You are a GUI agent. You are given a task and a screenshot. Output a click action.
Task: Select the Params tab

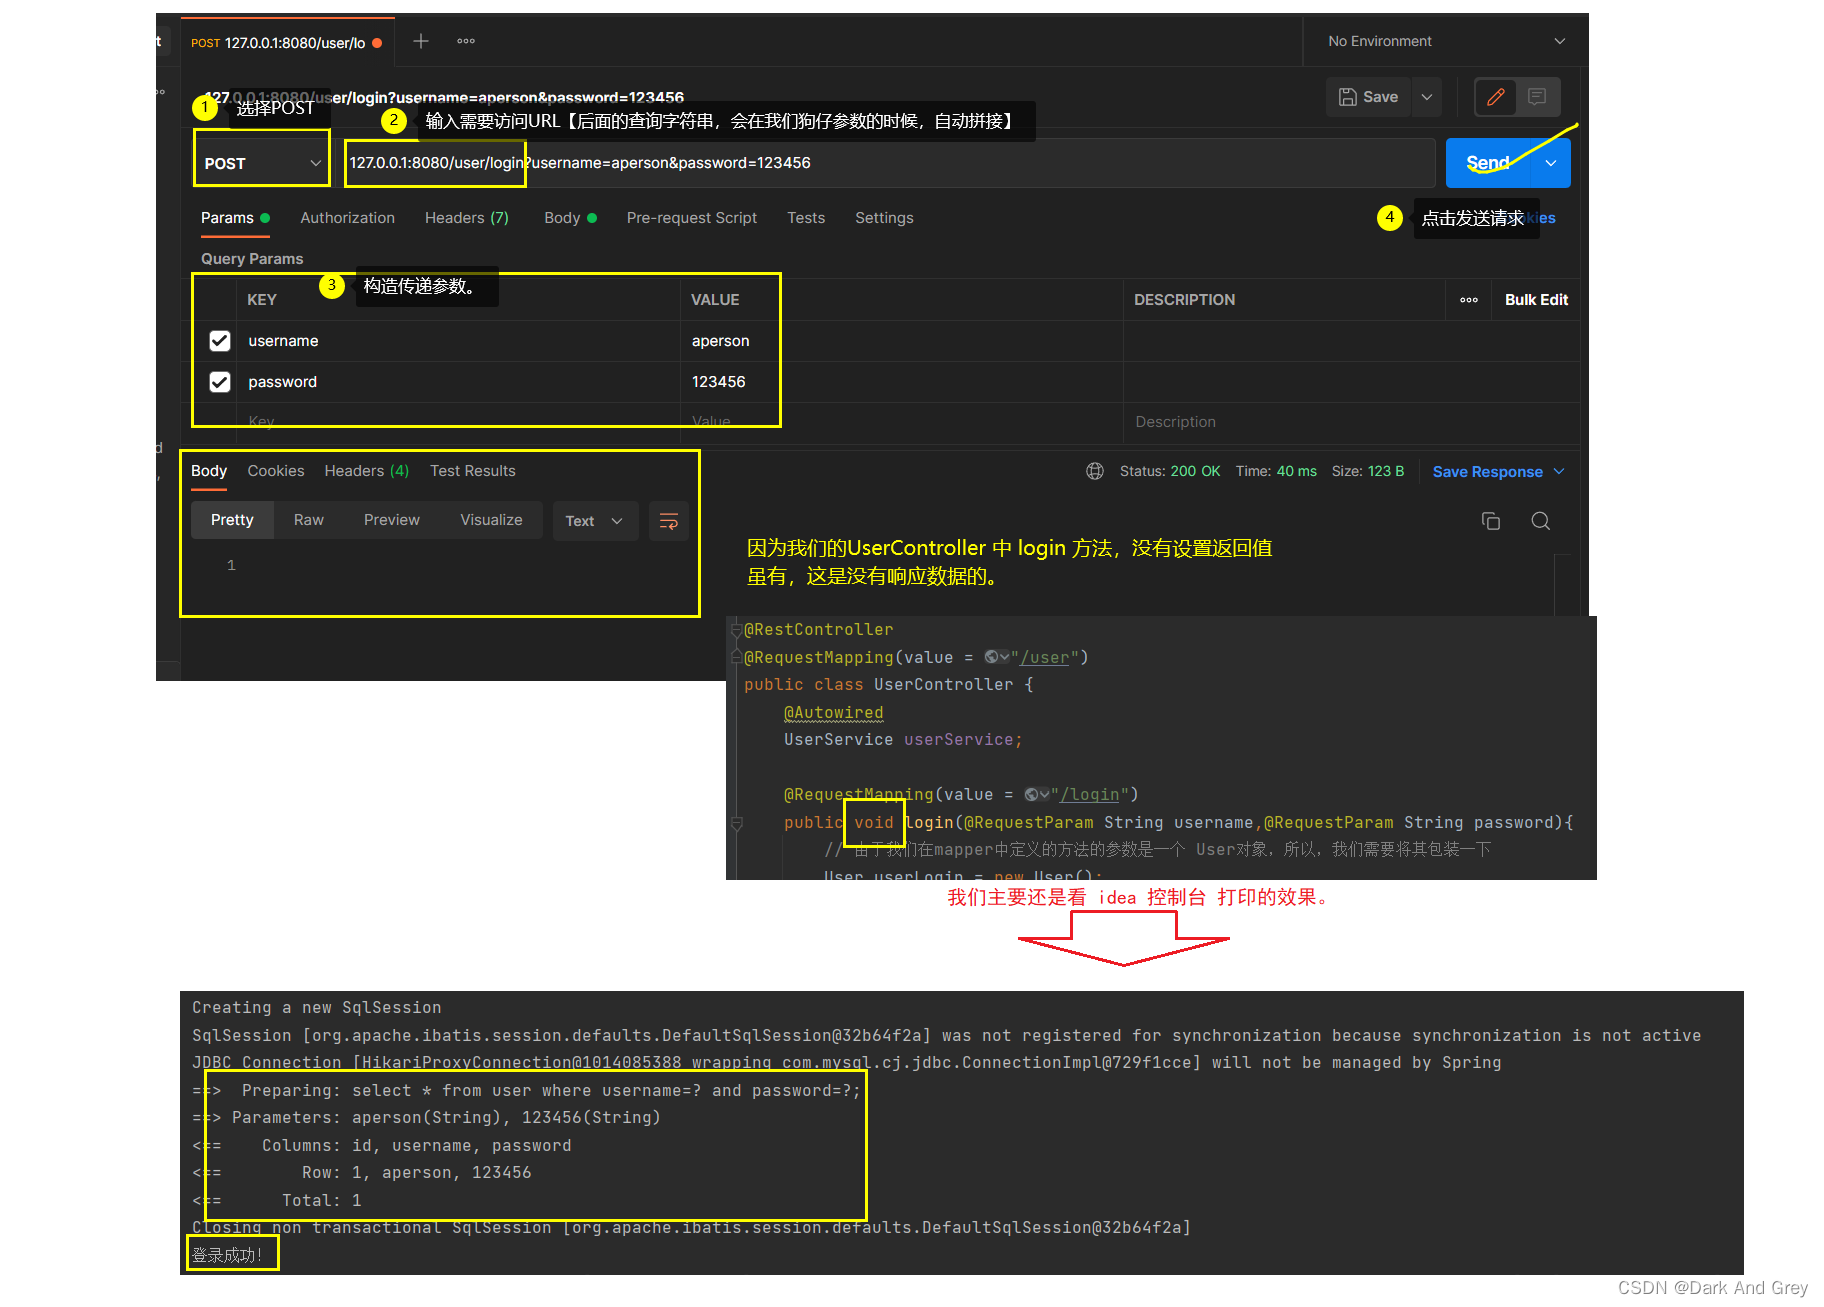click(x=235, y=218)
